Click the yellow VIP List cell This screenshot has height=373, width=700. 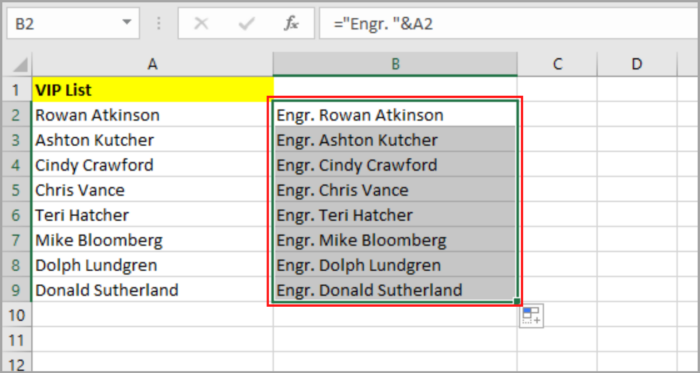153,90
